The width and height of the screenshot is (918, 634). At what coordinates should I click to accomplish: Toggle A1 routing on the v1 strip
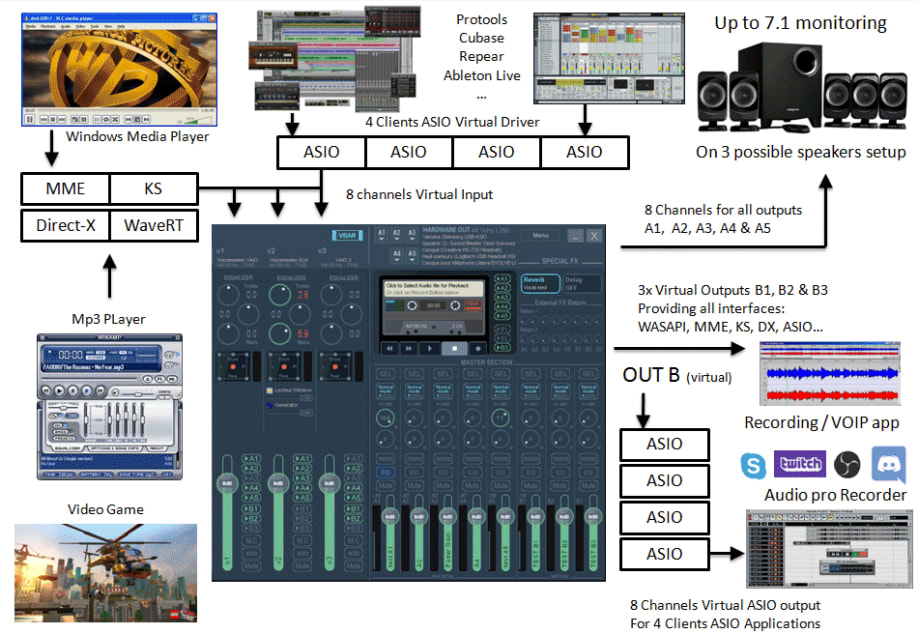(x=251, y=458)
